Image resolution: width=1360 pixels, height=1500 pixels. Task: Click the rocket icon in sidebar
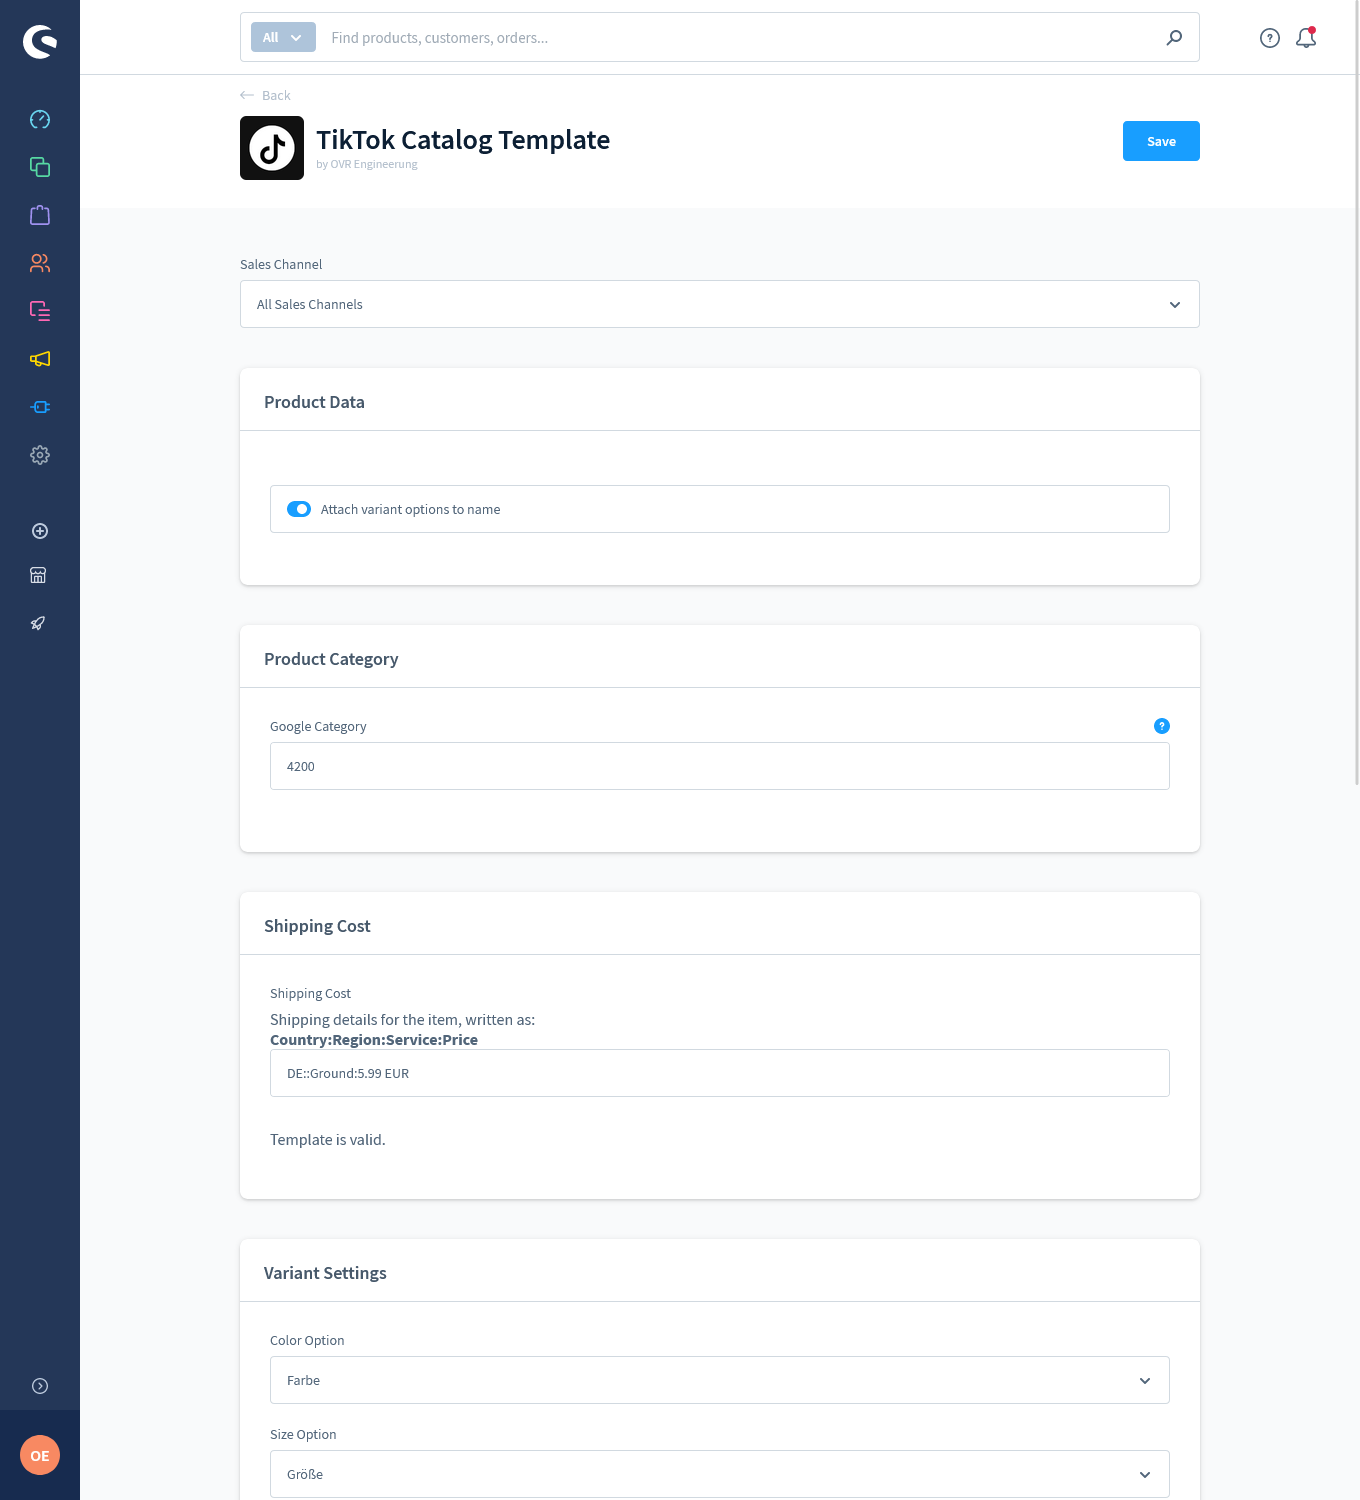coord(38,623)
